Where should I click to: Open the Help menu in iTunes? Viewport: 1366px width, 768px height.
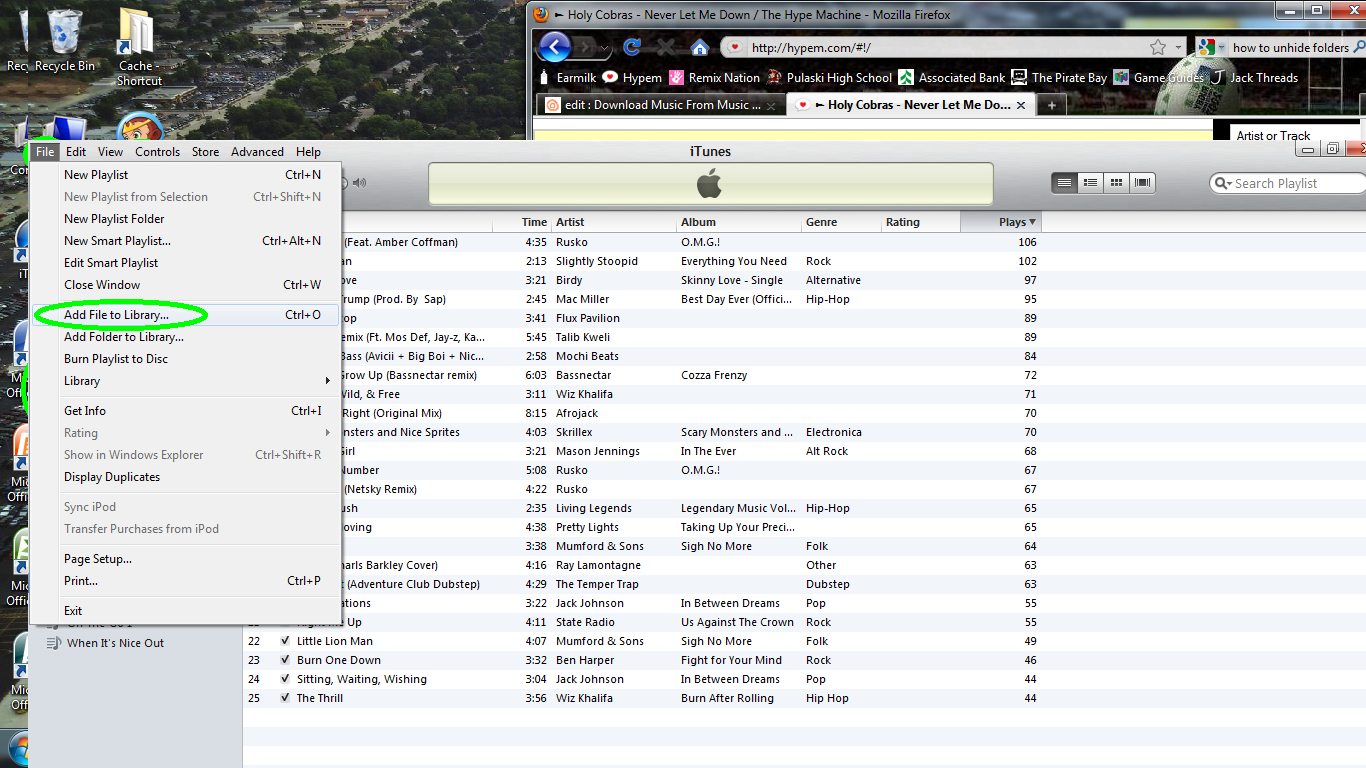coord(308,152)
